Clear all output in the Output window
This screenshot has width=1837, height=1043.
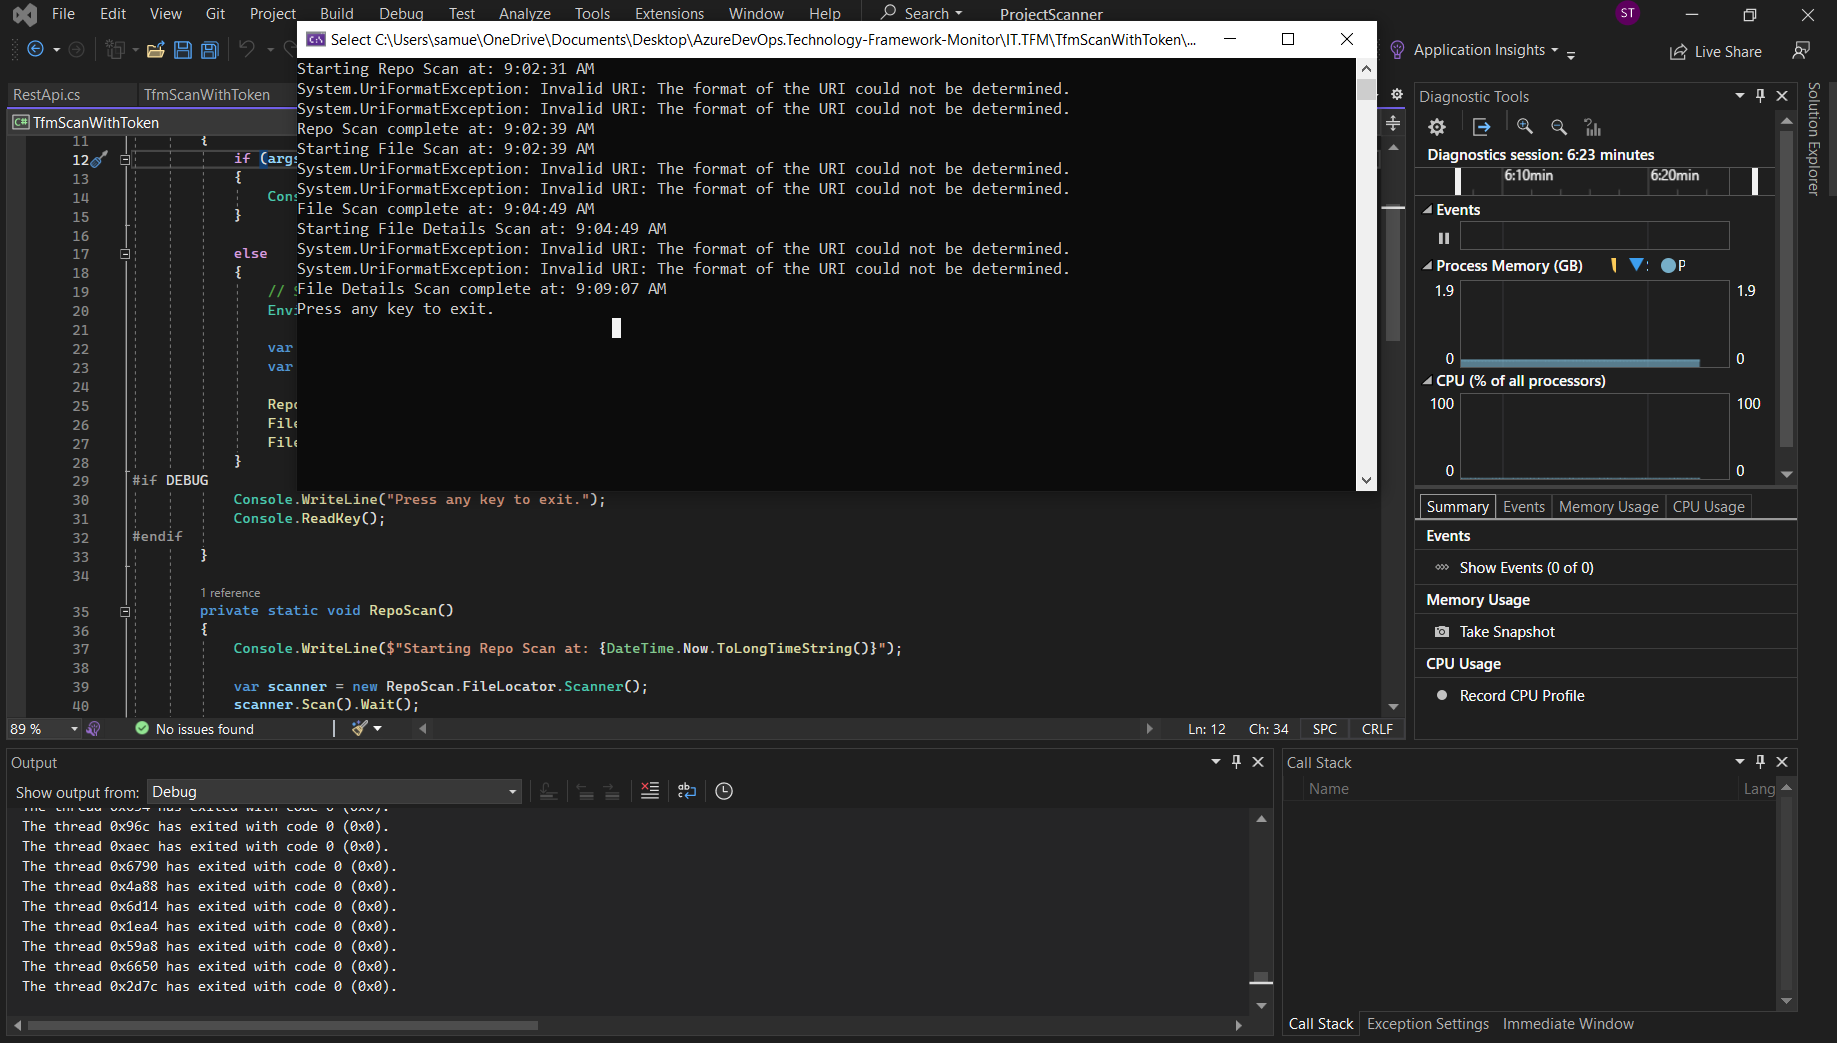[649, 791]
